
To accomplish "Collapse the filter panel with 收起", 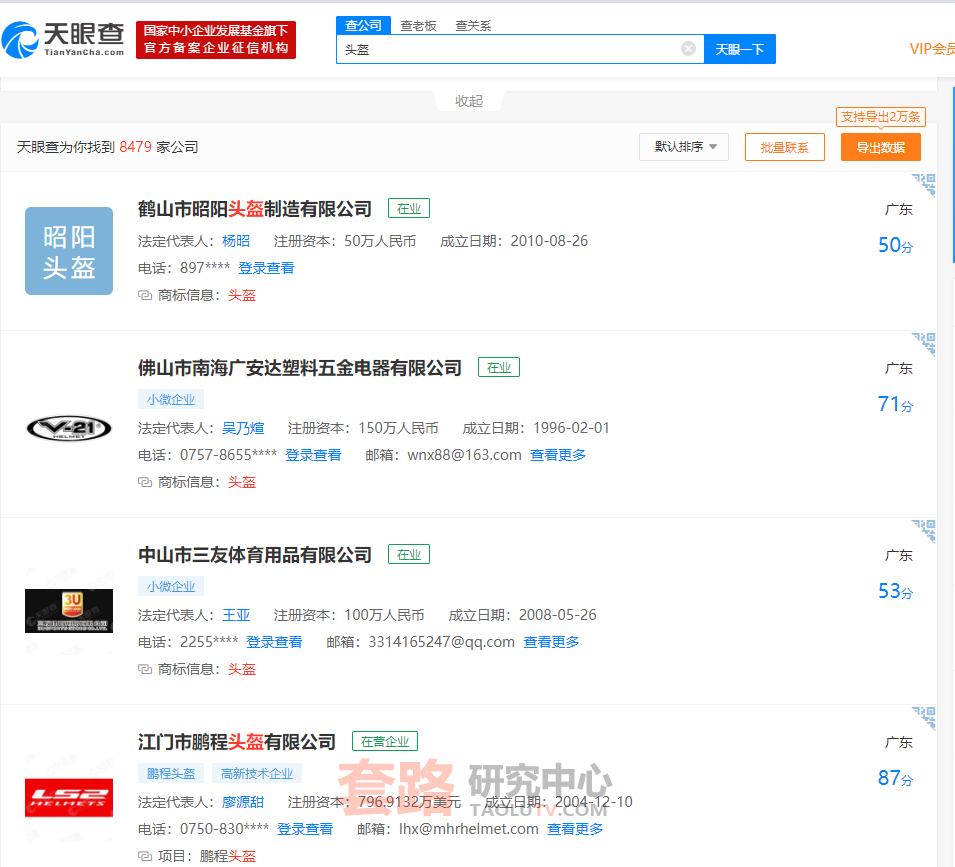I will pyautogui.click(x=469, y=101).
